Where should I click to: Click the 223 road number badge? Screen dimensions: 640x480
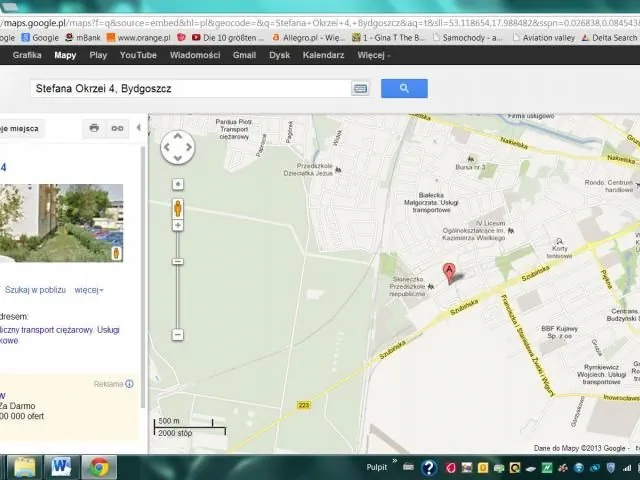click(304, 405)
